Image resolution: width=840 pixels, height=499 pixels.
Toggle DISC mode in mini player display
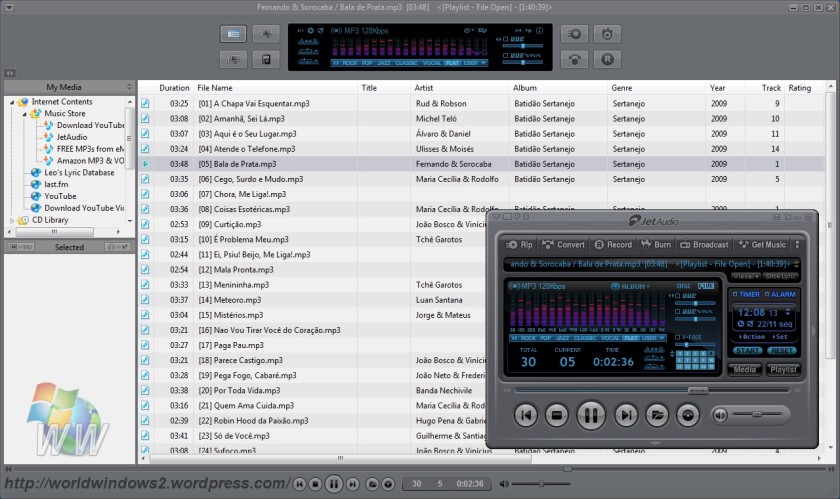tap(684, 286)
